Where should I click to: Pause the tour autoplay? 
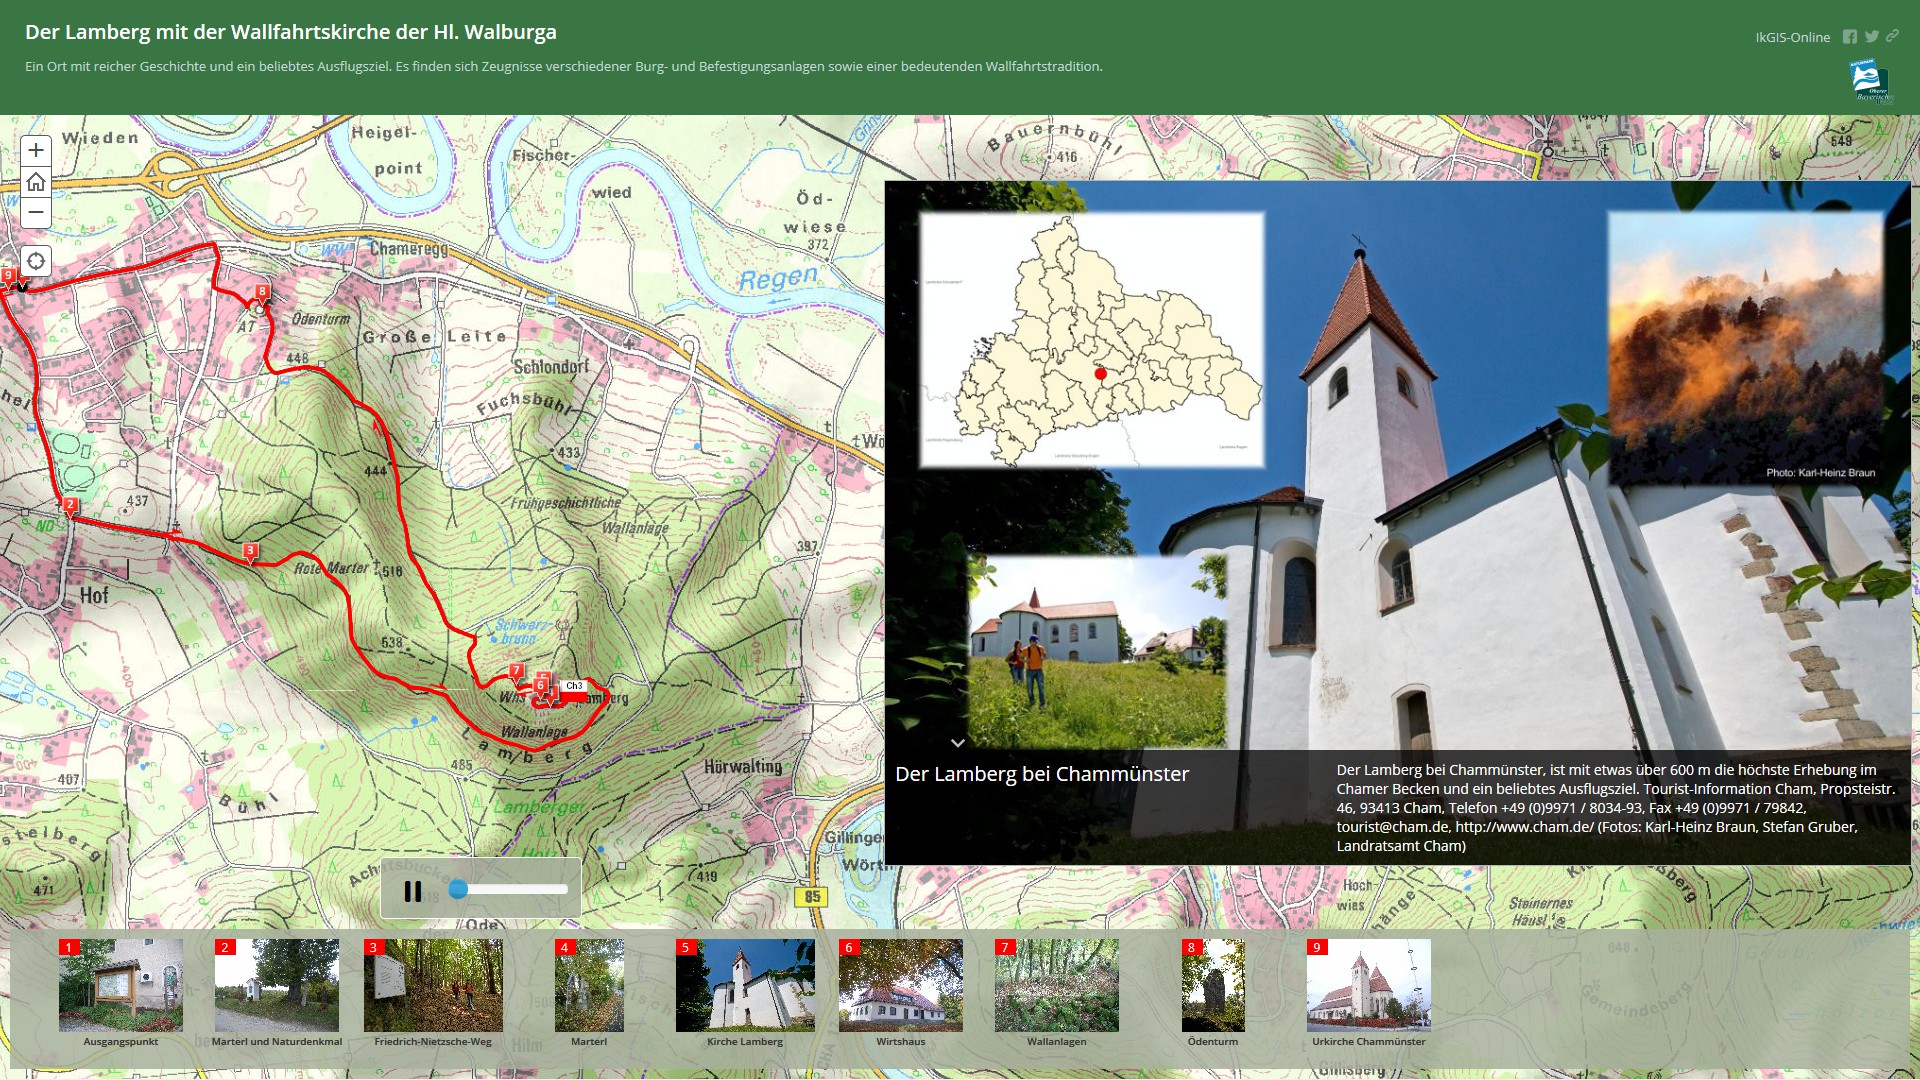tap(413, 891)
